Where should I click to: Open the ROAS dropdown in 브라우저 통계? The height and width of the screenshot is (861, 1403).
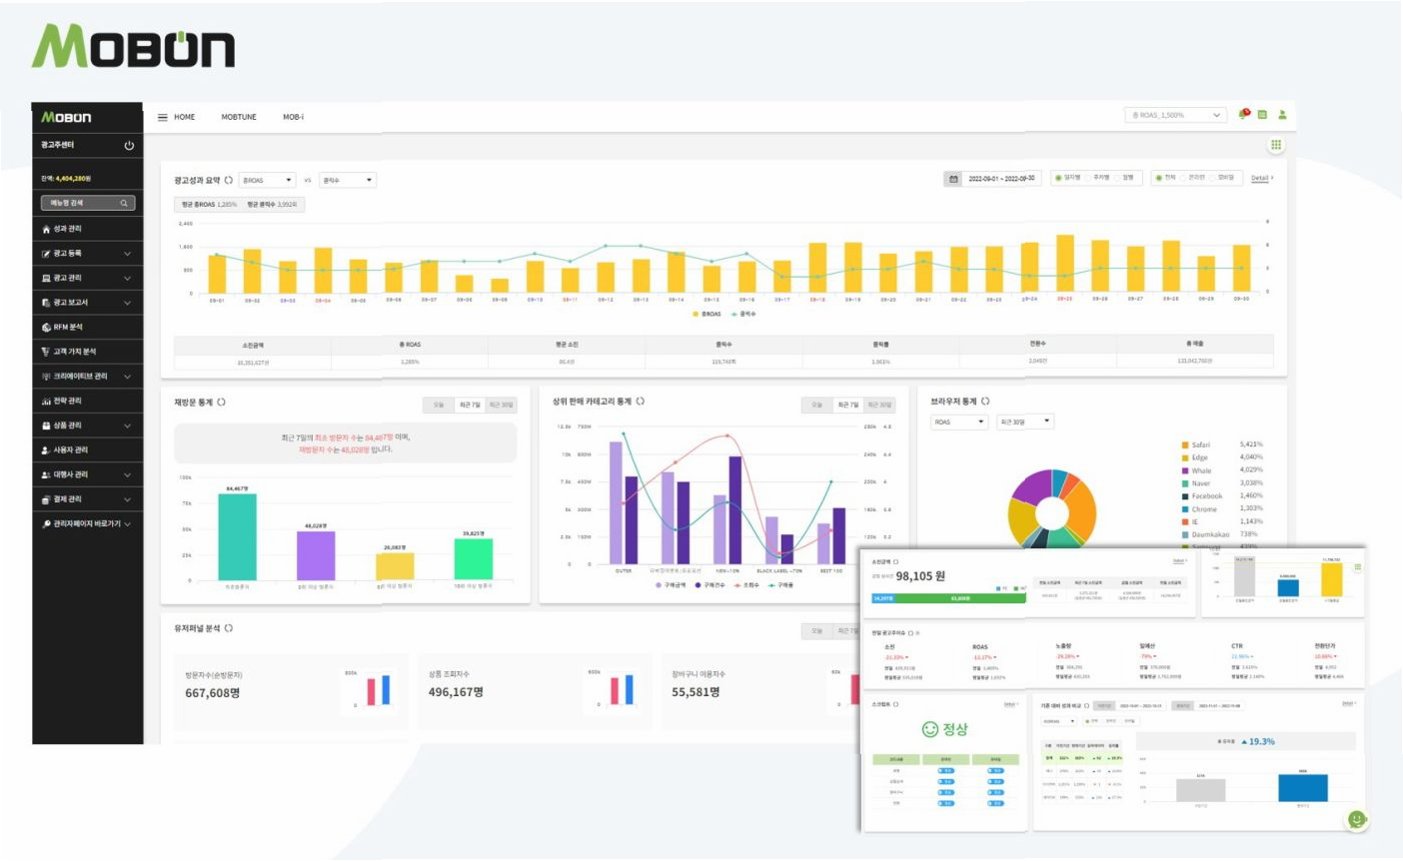click(x=959, y=422)
